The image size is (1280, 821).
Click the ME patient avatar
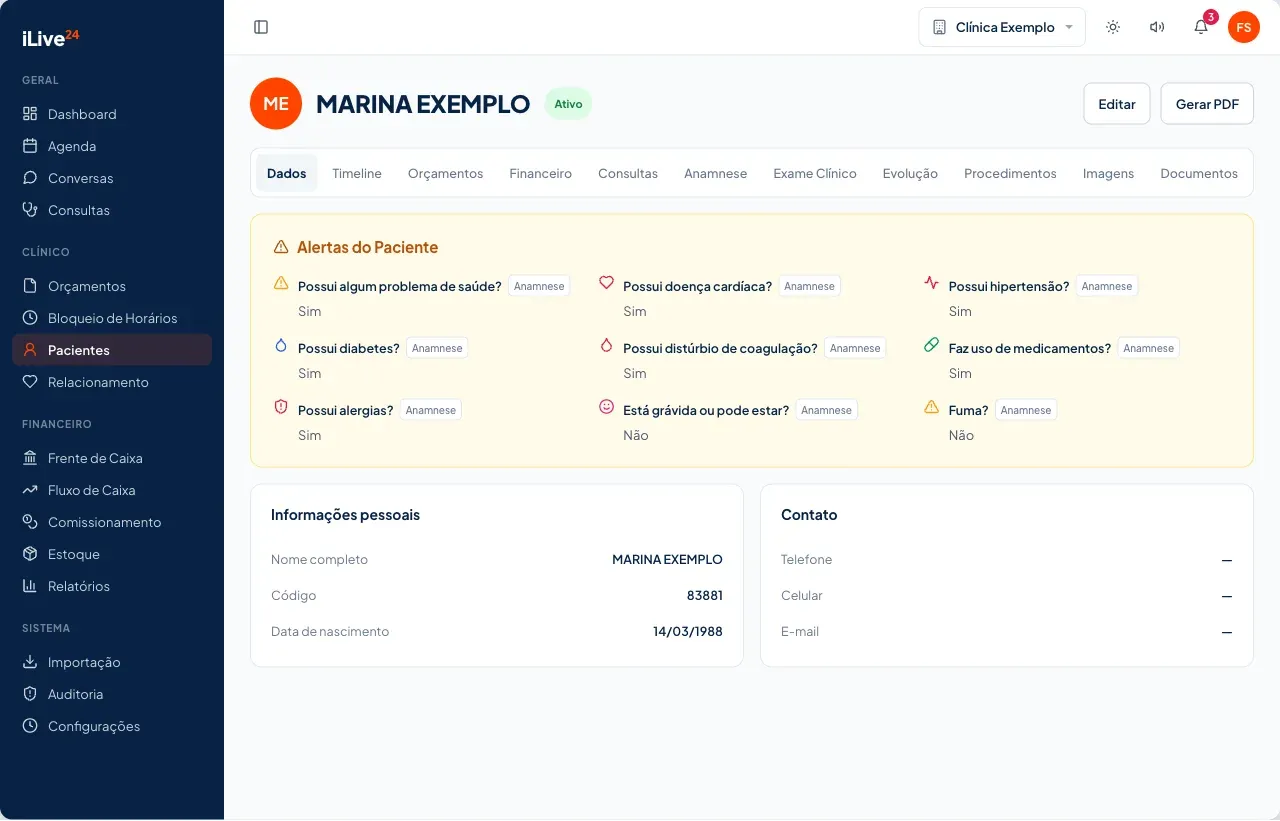[276, 104]
